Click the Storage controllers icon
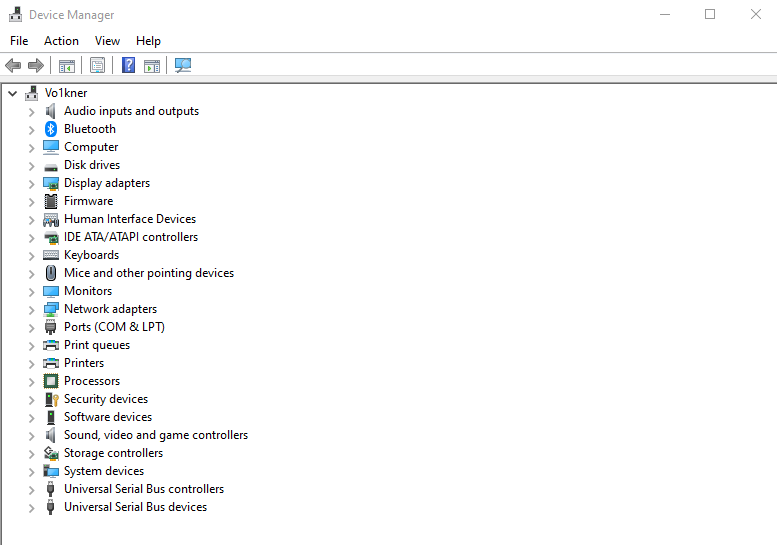777x545 pixels. click(51, 453)
